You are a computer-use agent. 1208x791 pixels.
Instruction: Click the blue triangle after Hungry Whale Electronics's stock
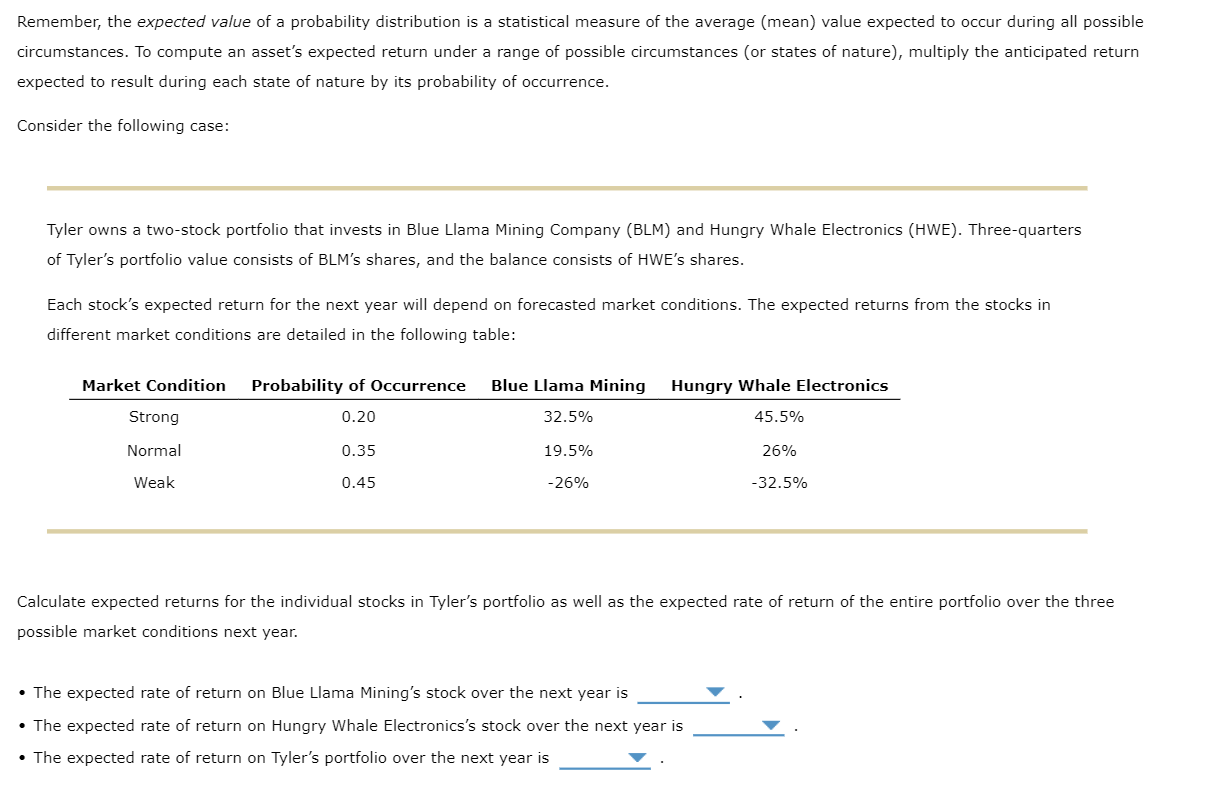tap(772, 726)
